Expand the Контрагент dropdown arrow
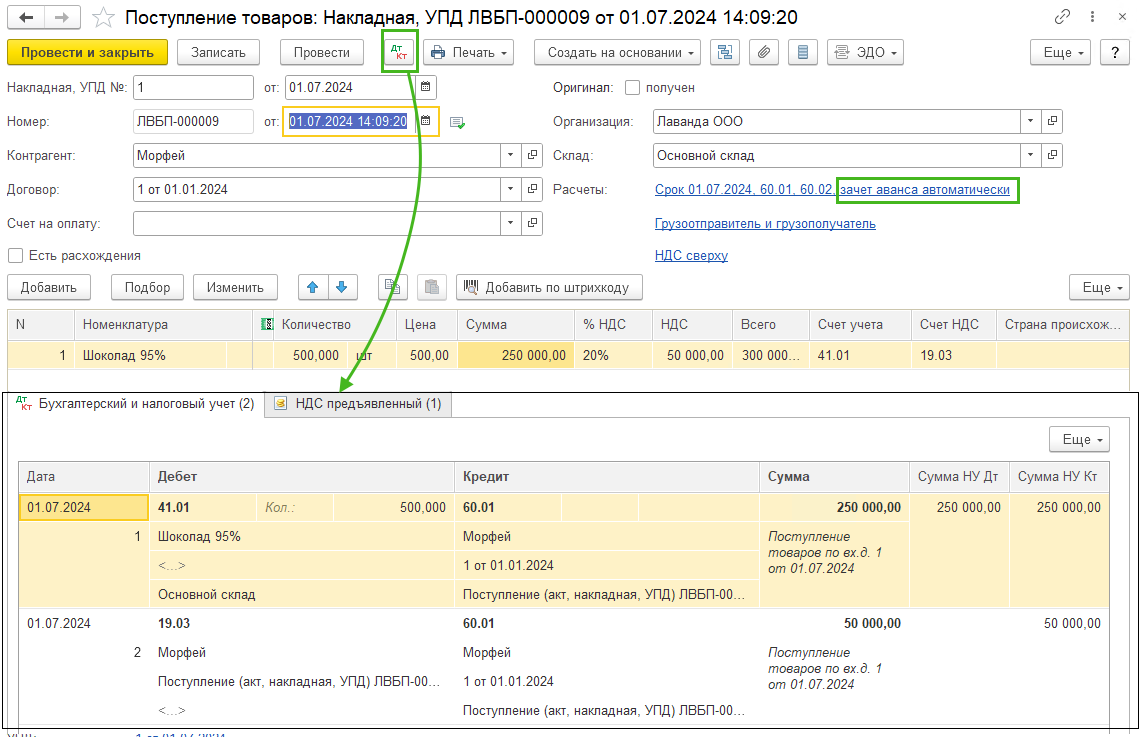1141x737 pixels. (511, 155)
